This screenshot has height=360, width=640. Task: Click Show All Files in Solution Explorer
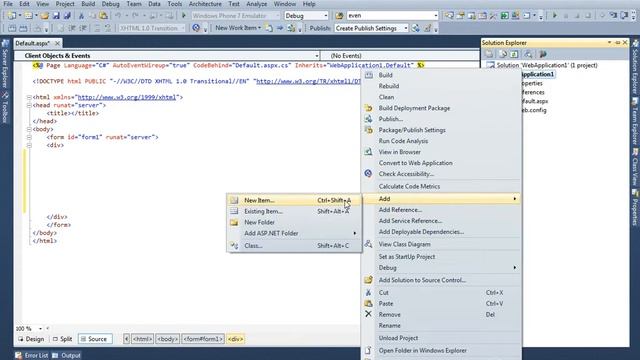tap(503, 54)
